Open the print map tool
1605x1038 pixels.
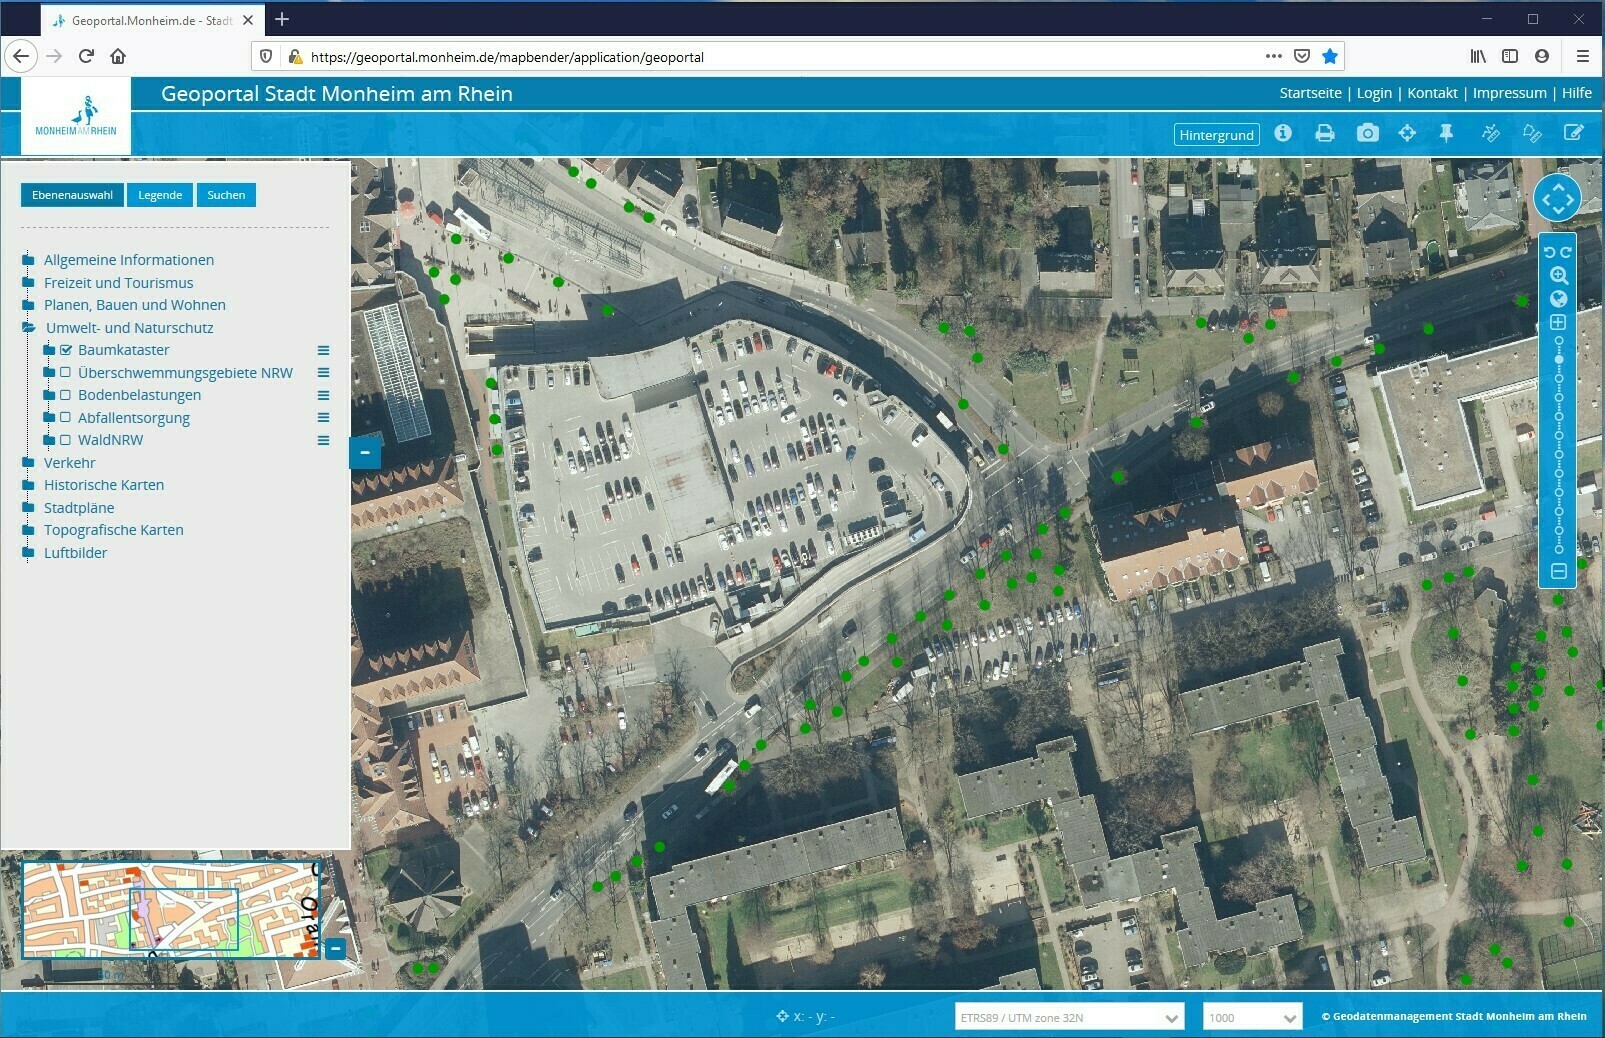[x=1325, y=133]
